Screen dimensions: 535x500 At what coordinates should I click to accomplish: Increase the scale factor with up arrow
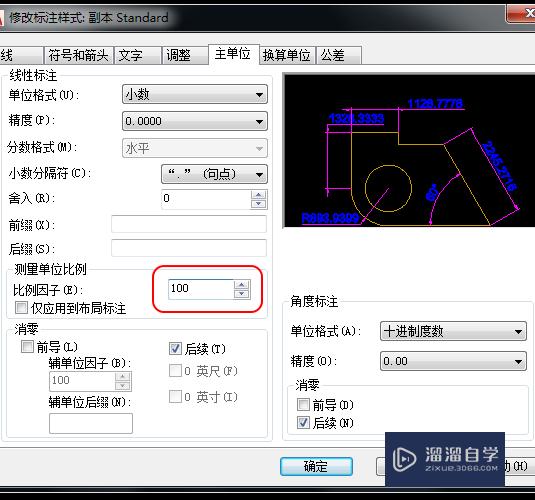tap(242, 285)
